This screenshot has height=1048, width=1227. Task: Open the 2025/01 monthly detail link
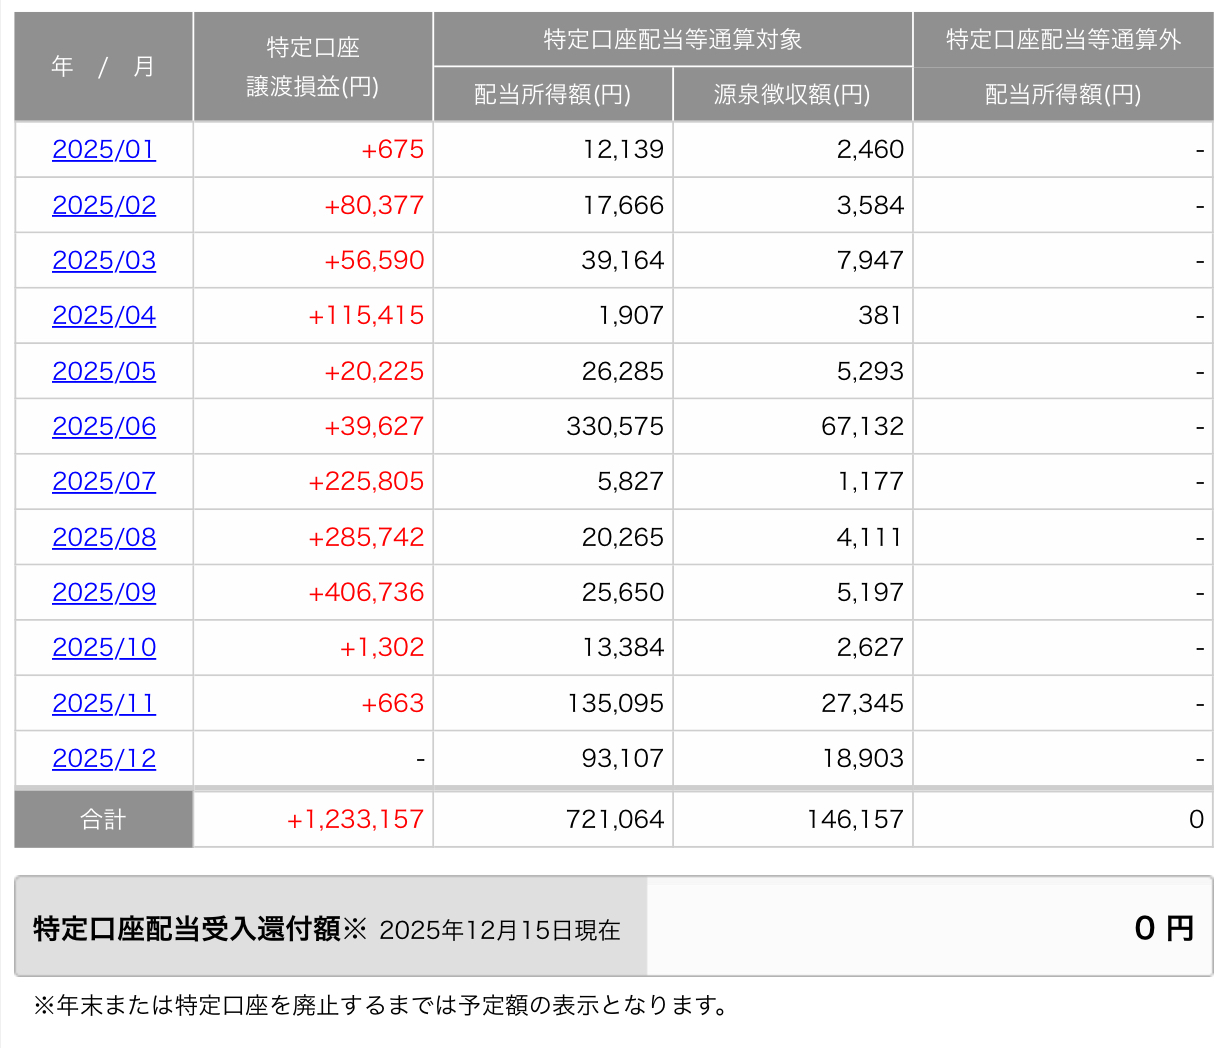click(104, 150)
